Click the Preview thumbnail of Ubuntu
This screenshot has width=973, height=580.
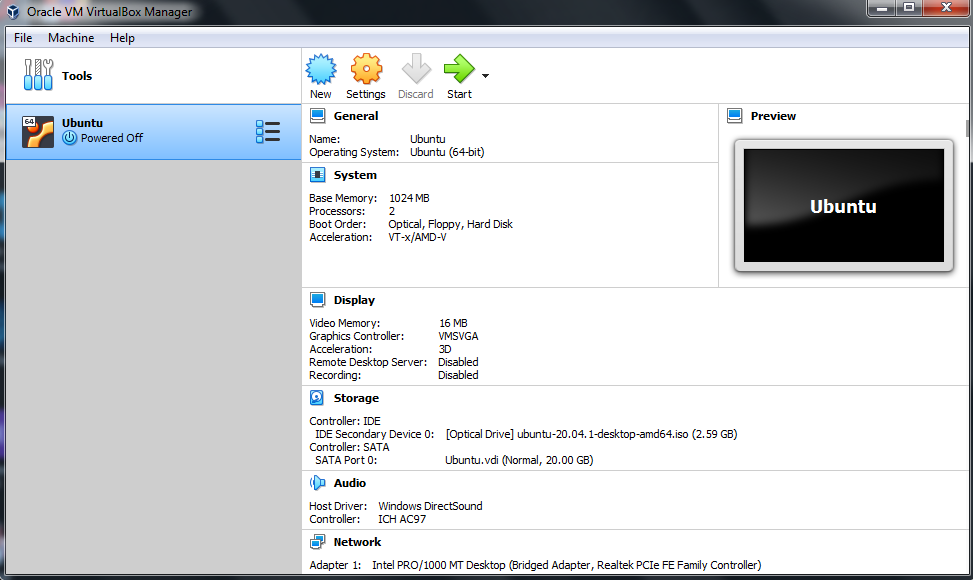(842, 206)
